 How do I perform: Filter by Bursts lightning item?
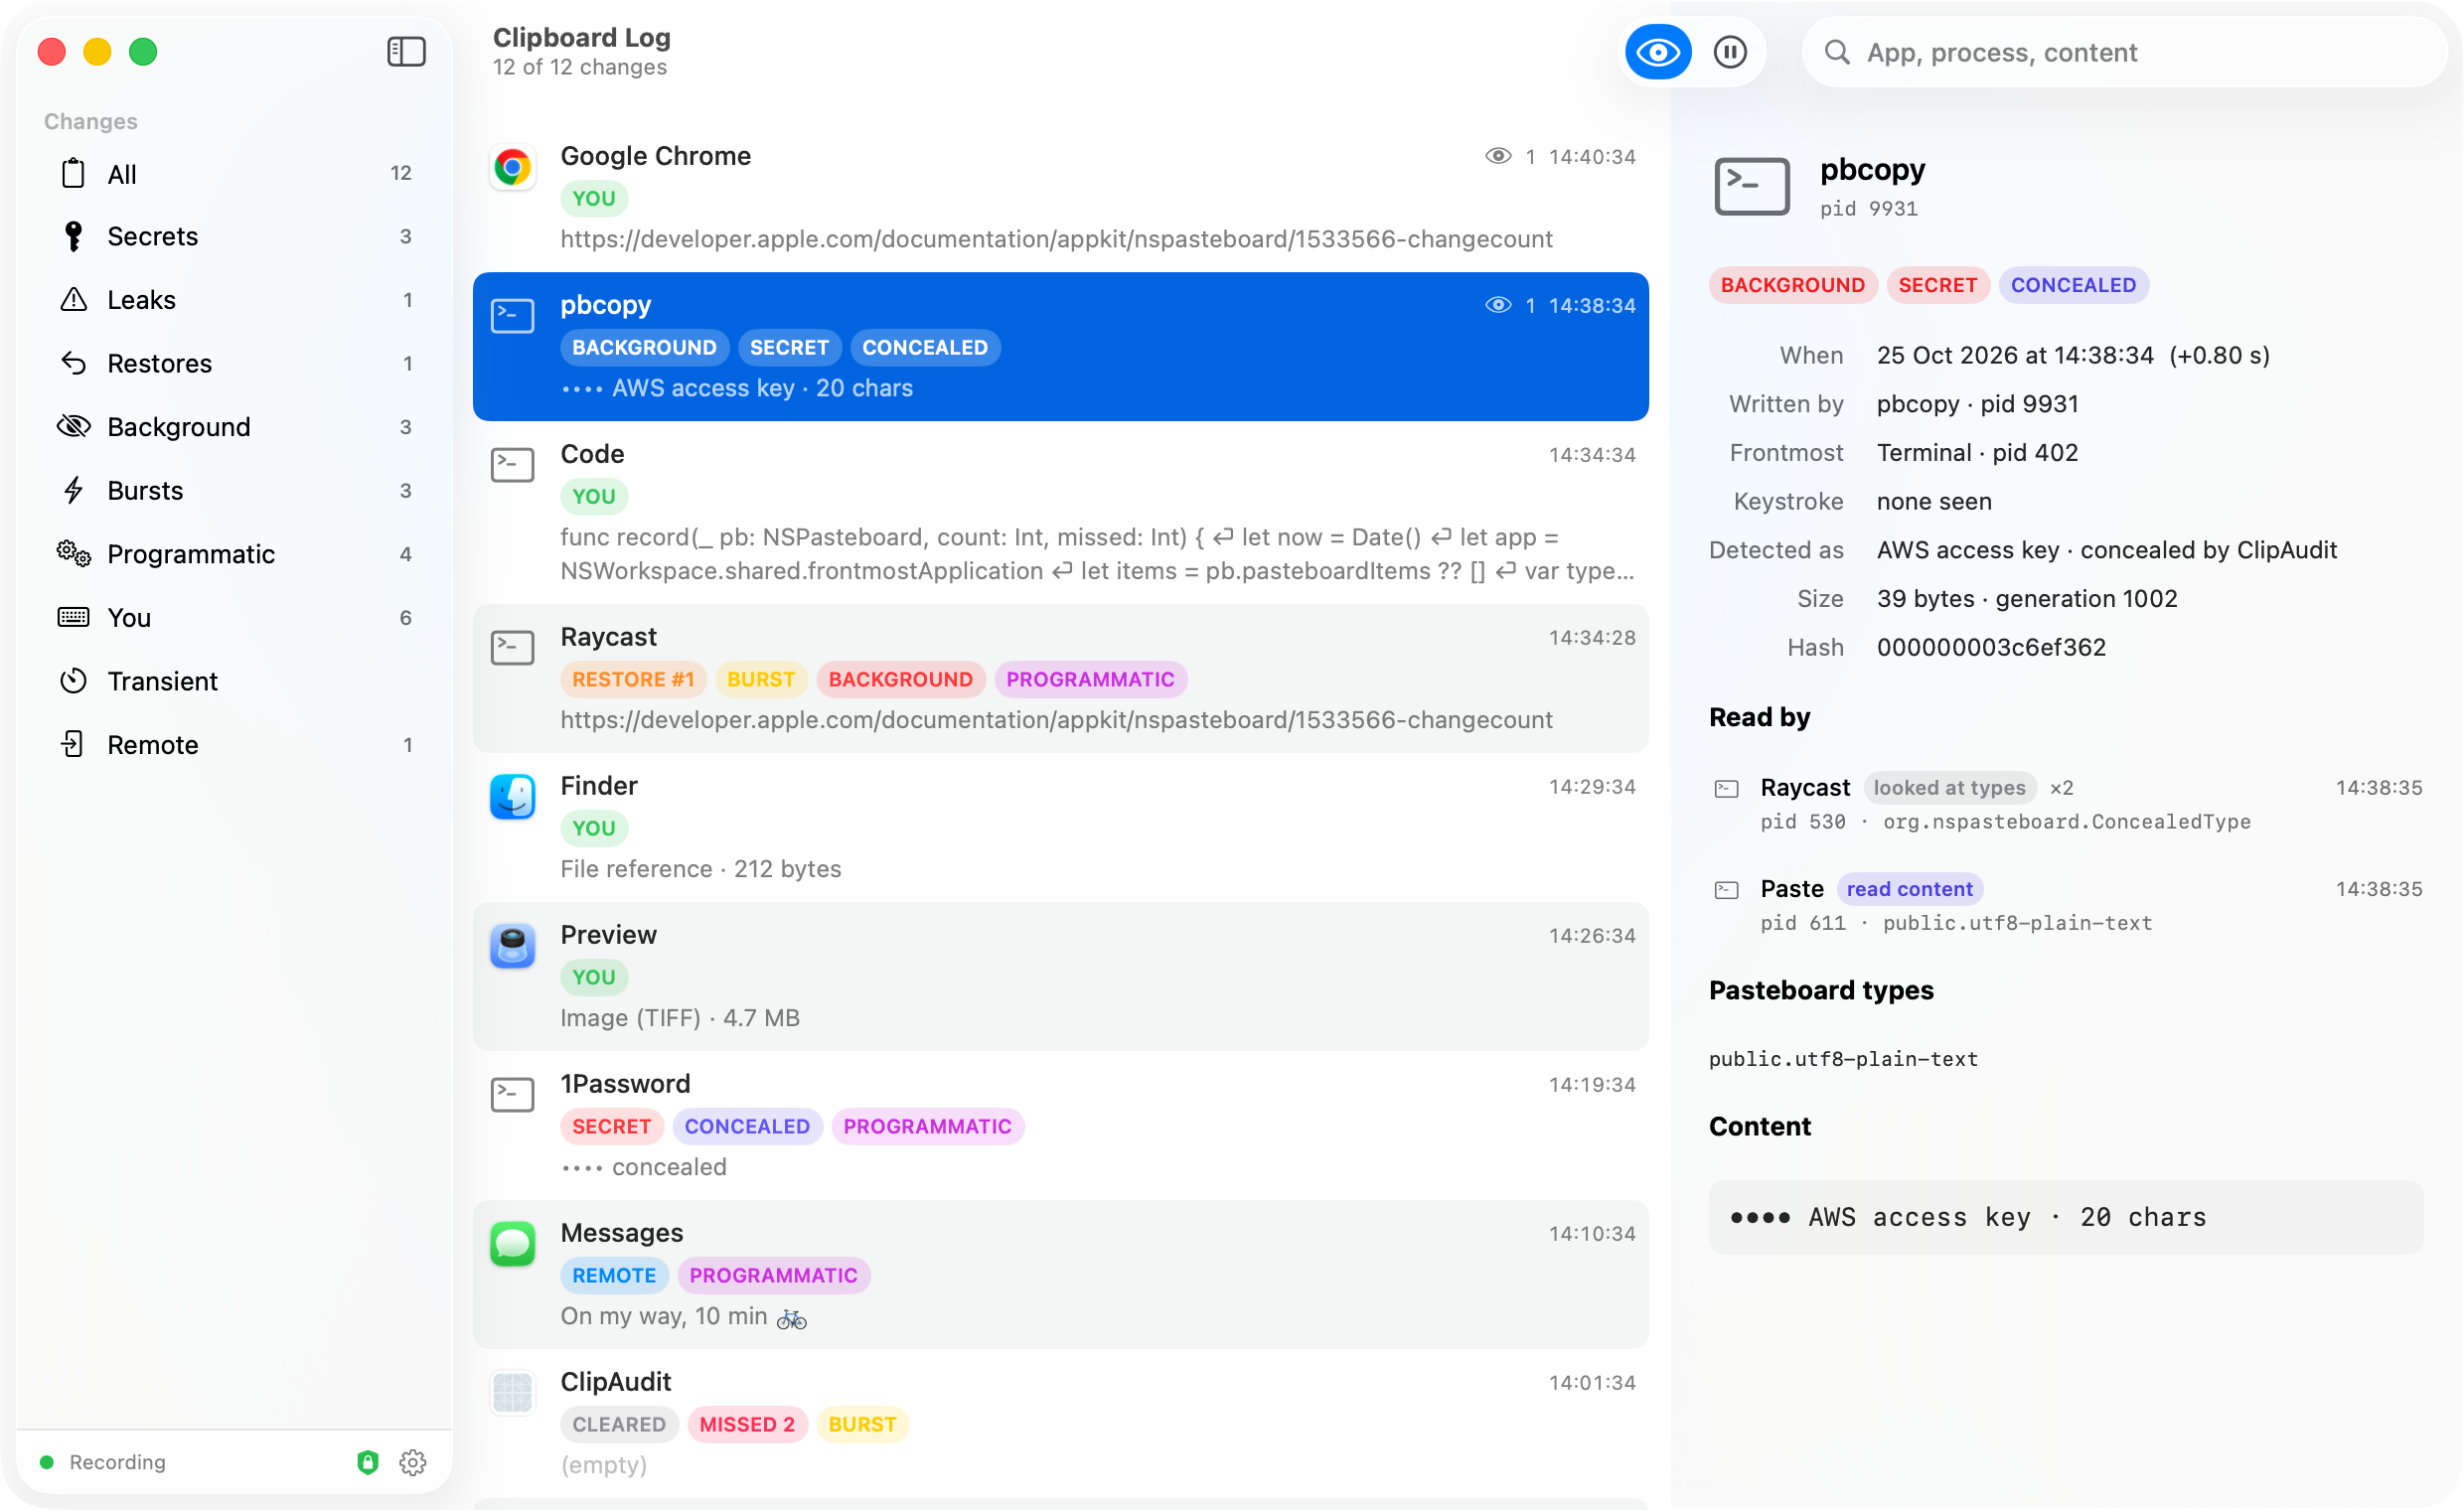click(x=235, y=490)
